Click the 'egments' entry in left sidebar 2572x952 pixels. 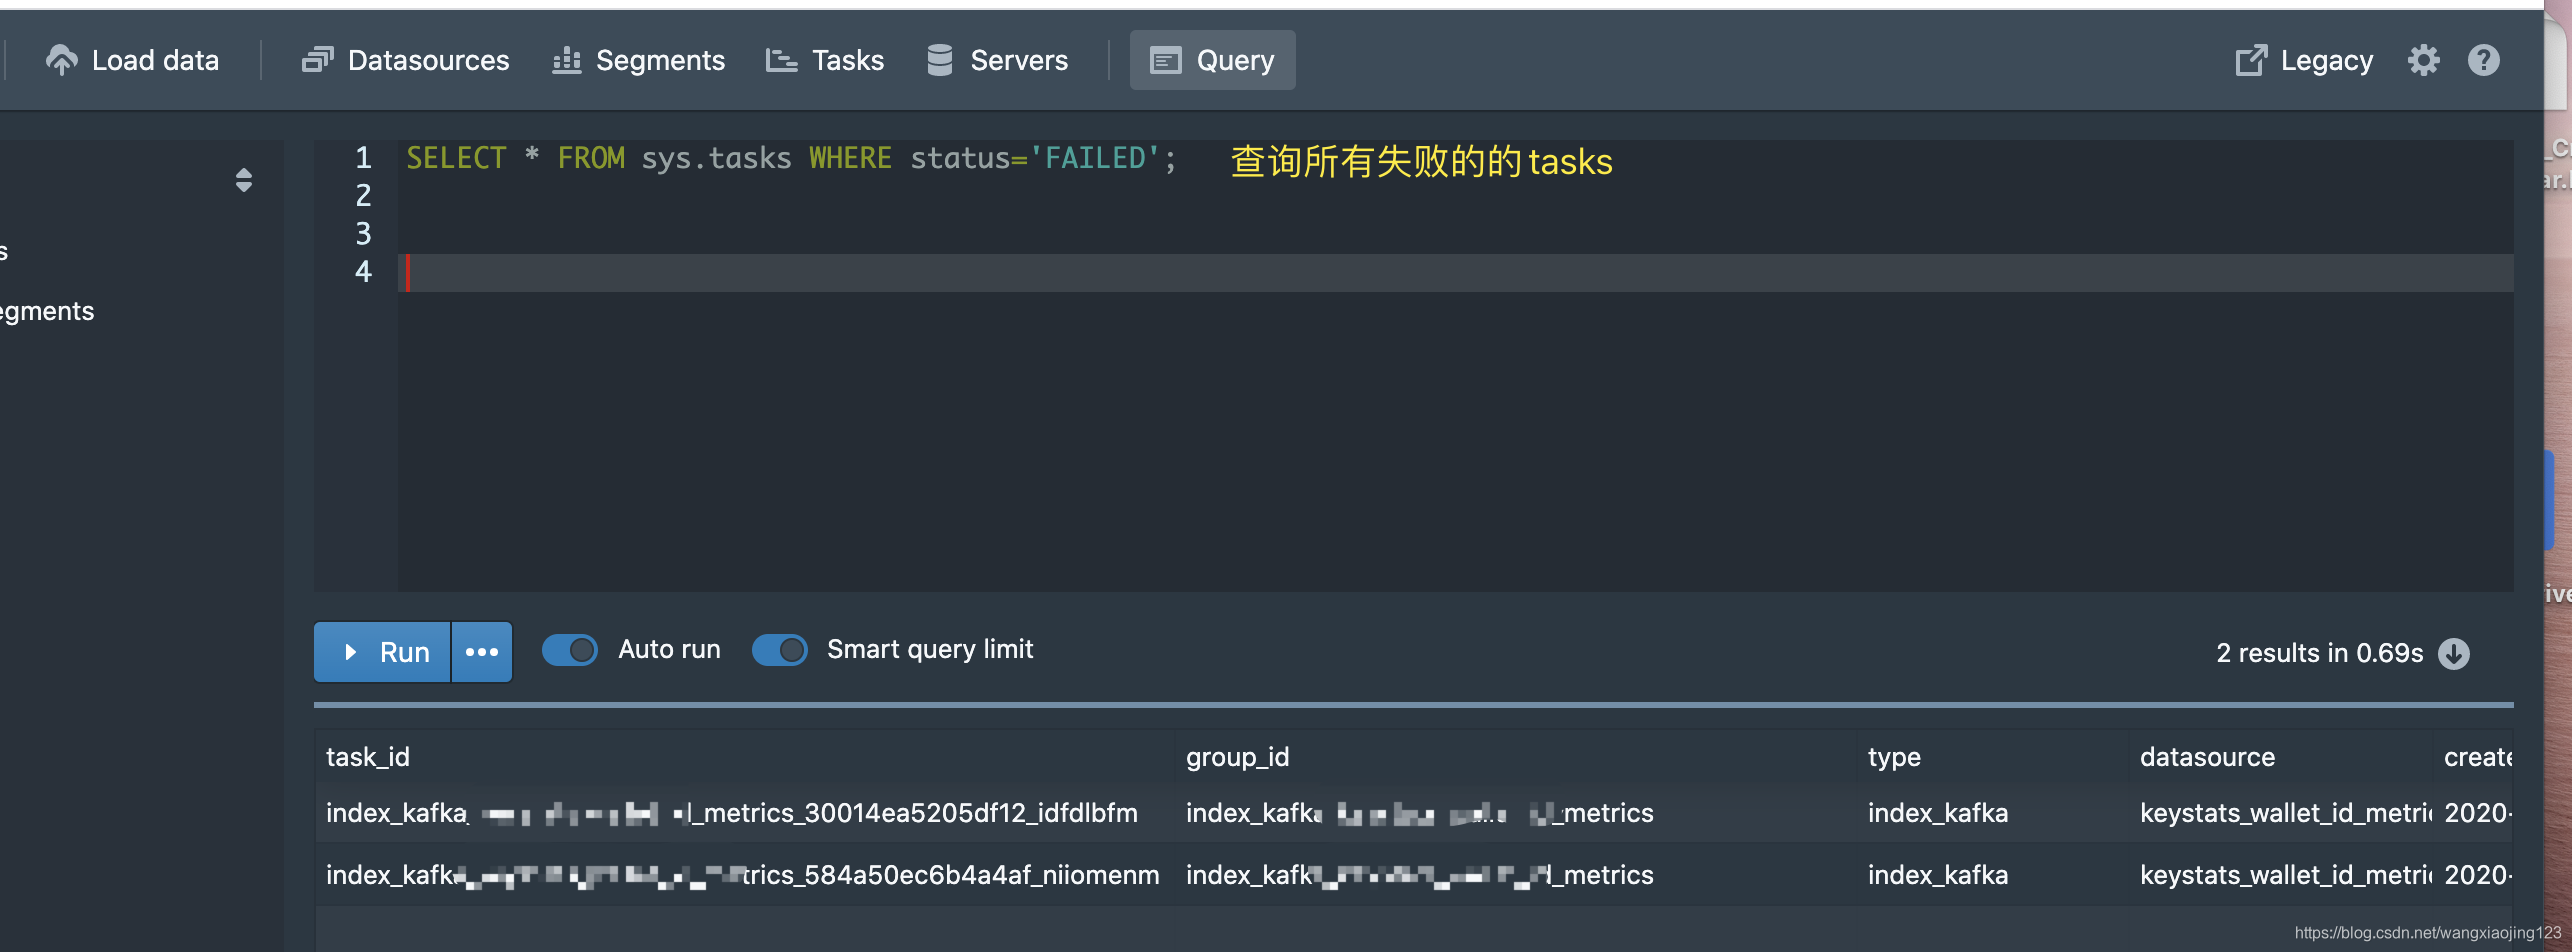pyautogui.click(x=47, y=311)
